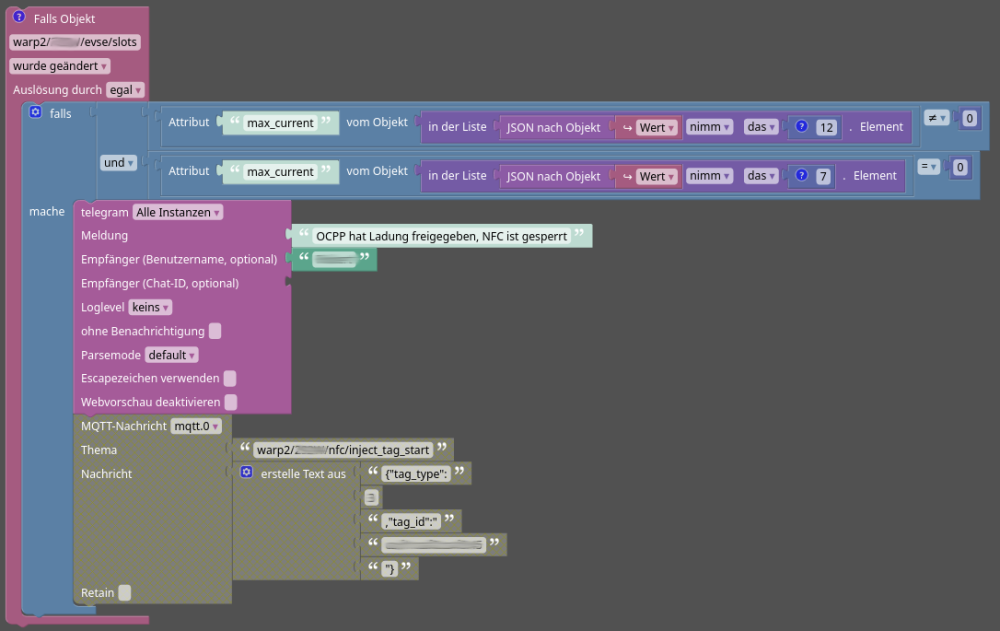
Task: Open gear mutator on erstelle Text aus
Action: (x=247, y=472)
